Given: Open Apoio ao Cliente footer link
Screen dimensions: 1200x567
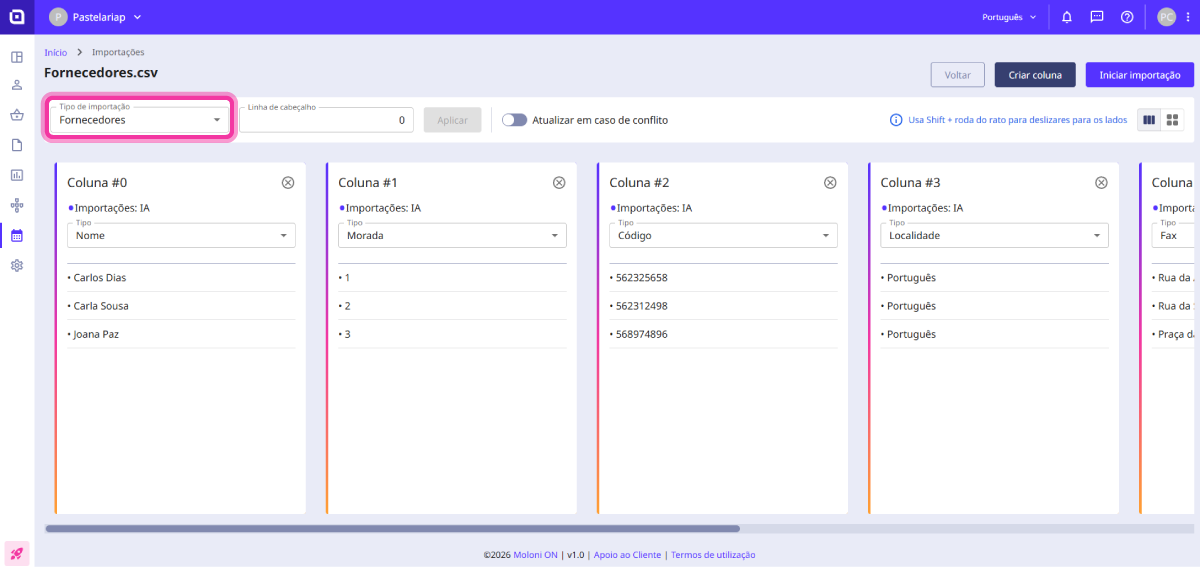Looking at the screenshot, I should (x=628, y=554).
